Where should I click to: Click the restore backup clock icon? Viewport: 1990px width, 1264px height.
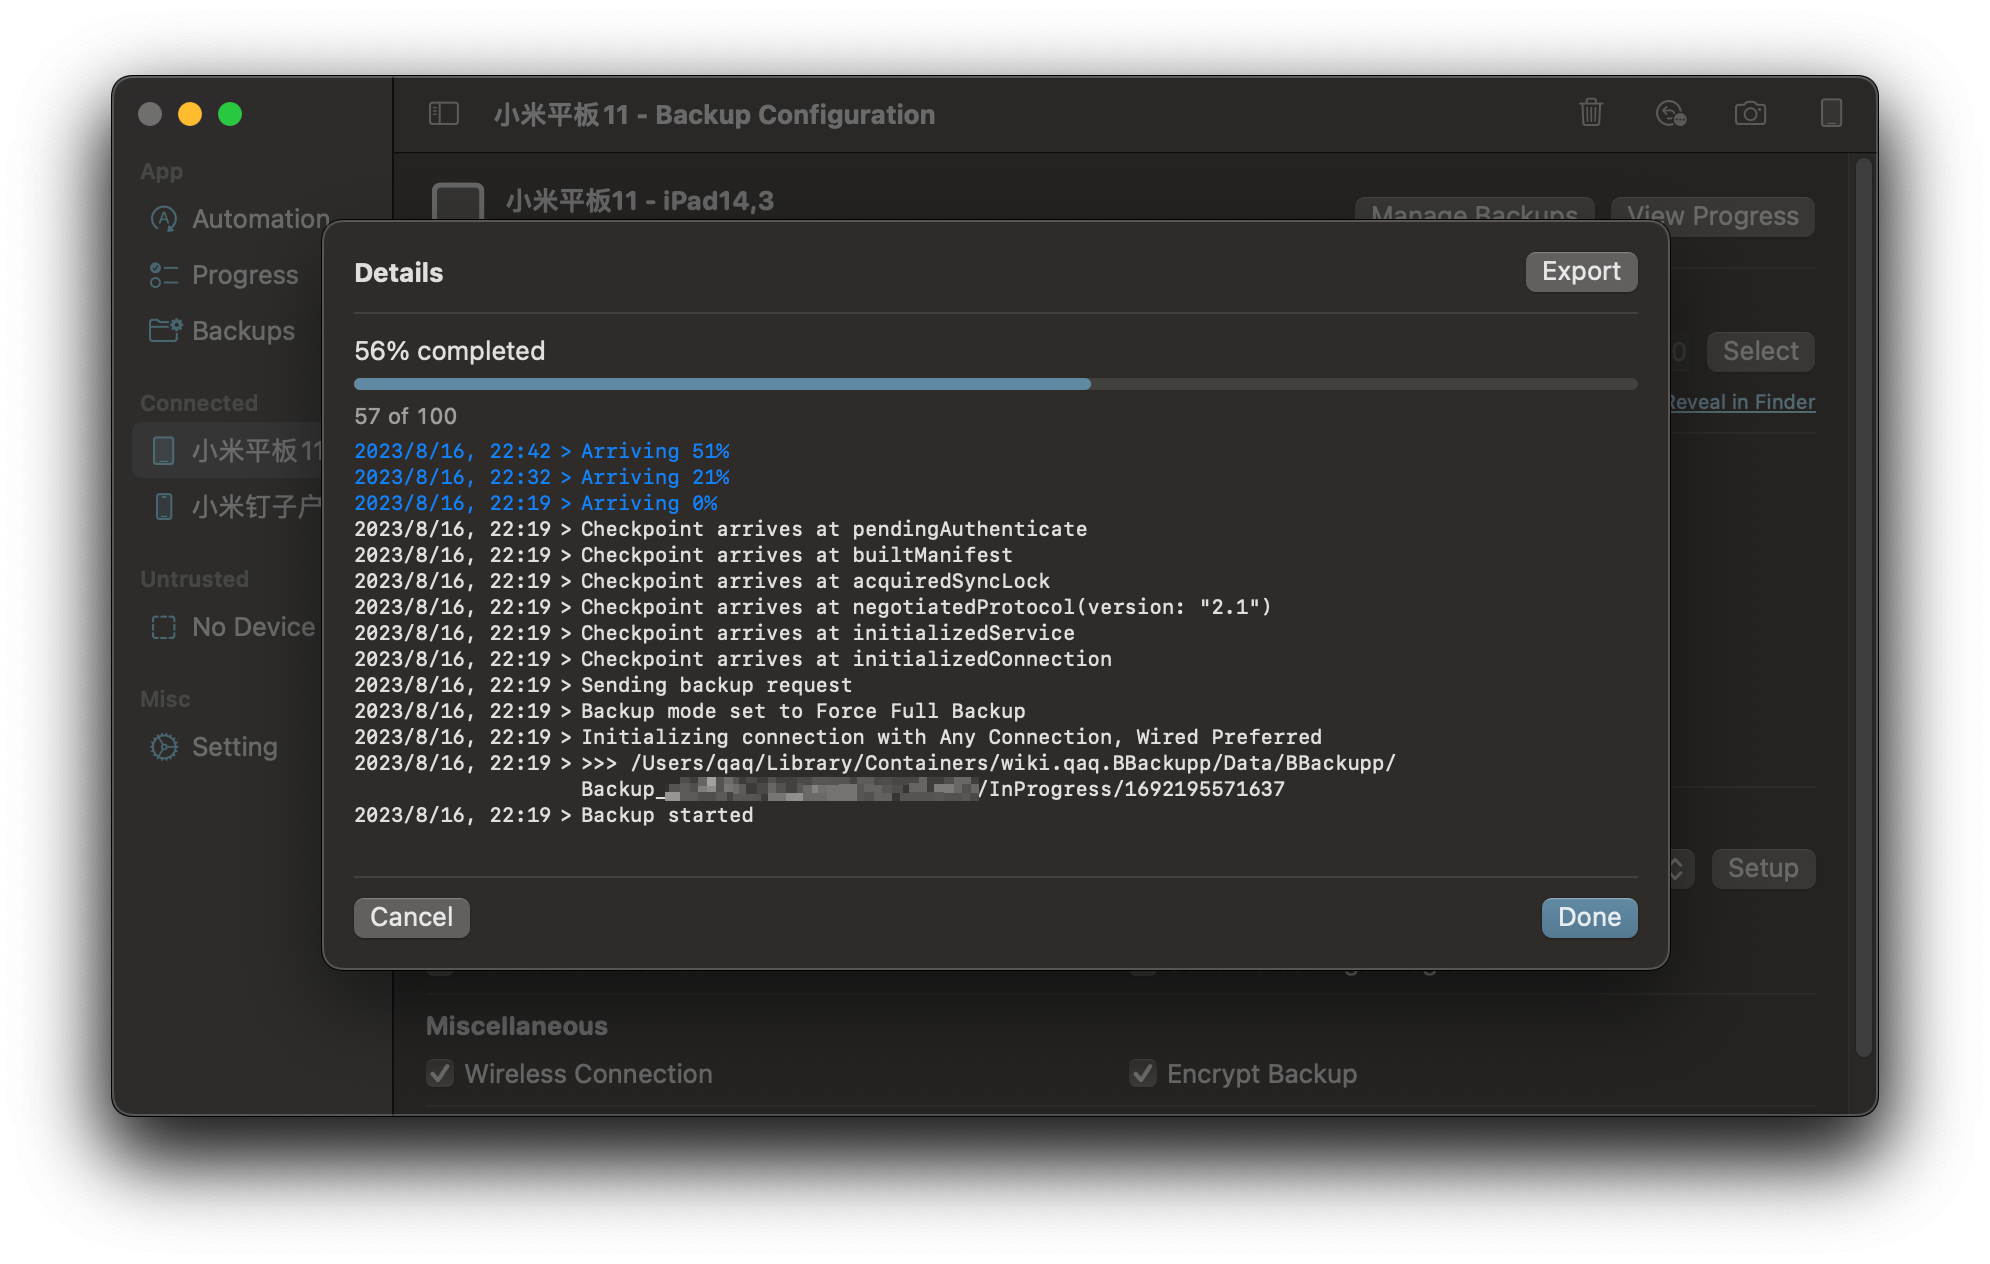pos(1670,113)
